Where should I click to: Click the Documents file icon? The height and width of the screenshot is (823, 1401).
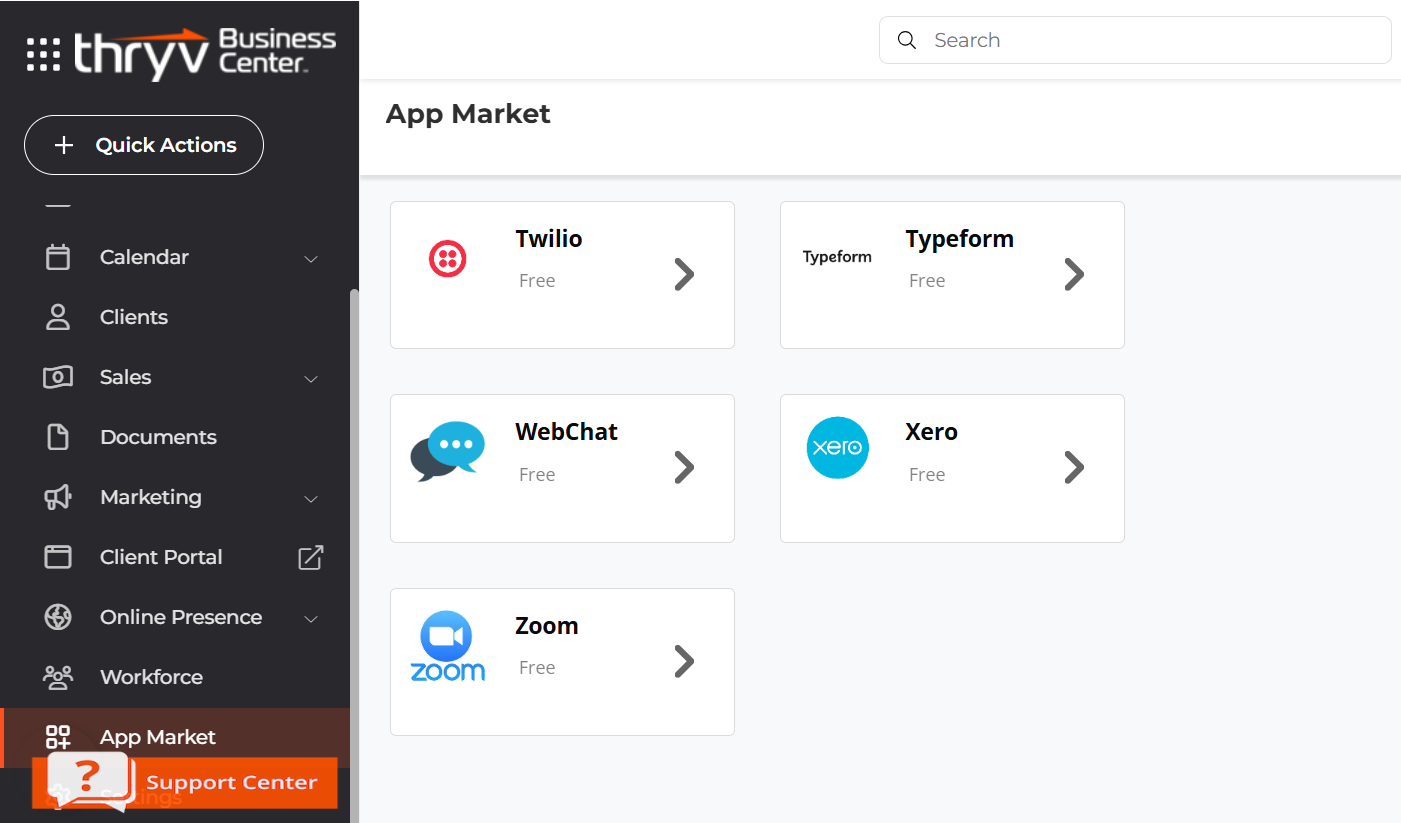(x=58, y=437)
